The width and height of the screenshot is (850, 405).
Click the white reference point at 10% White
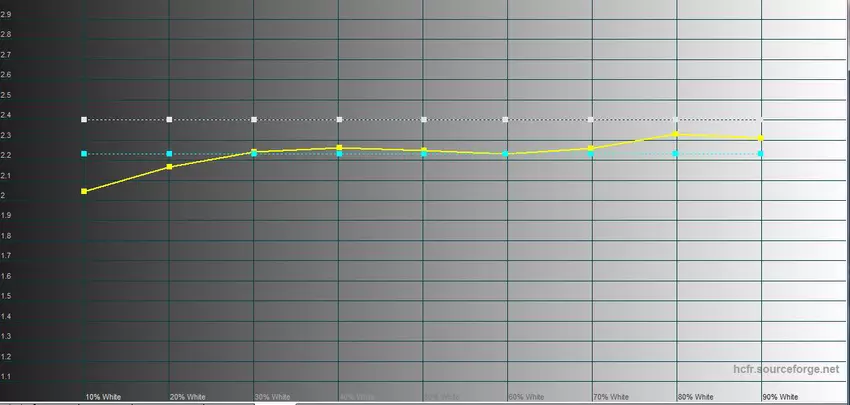click(x=84, y=120)
